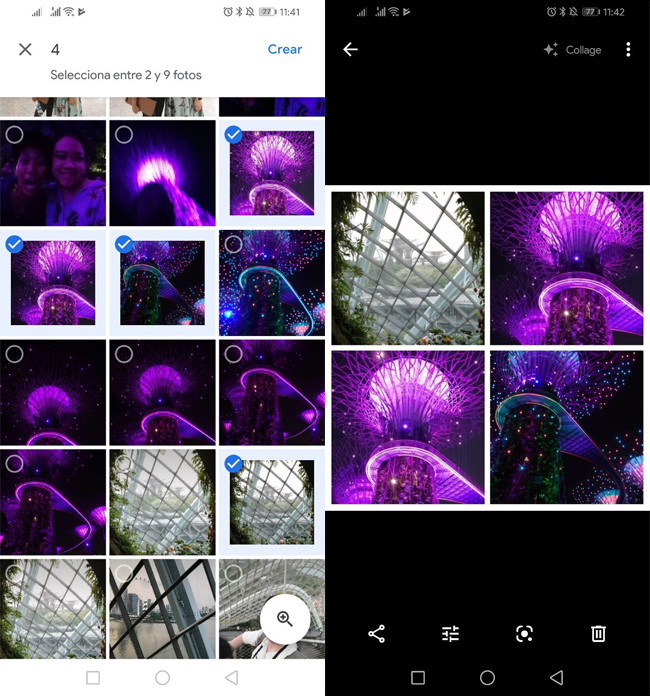Image resolution: width=650 pixels, height=696 pixels.
Task: Tap the right phone's recent apps square
Action: click(x=418, y=678)
